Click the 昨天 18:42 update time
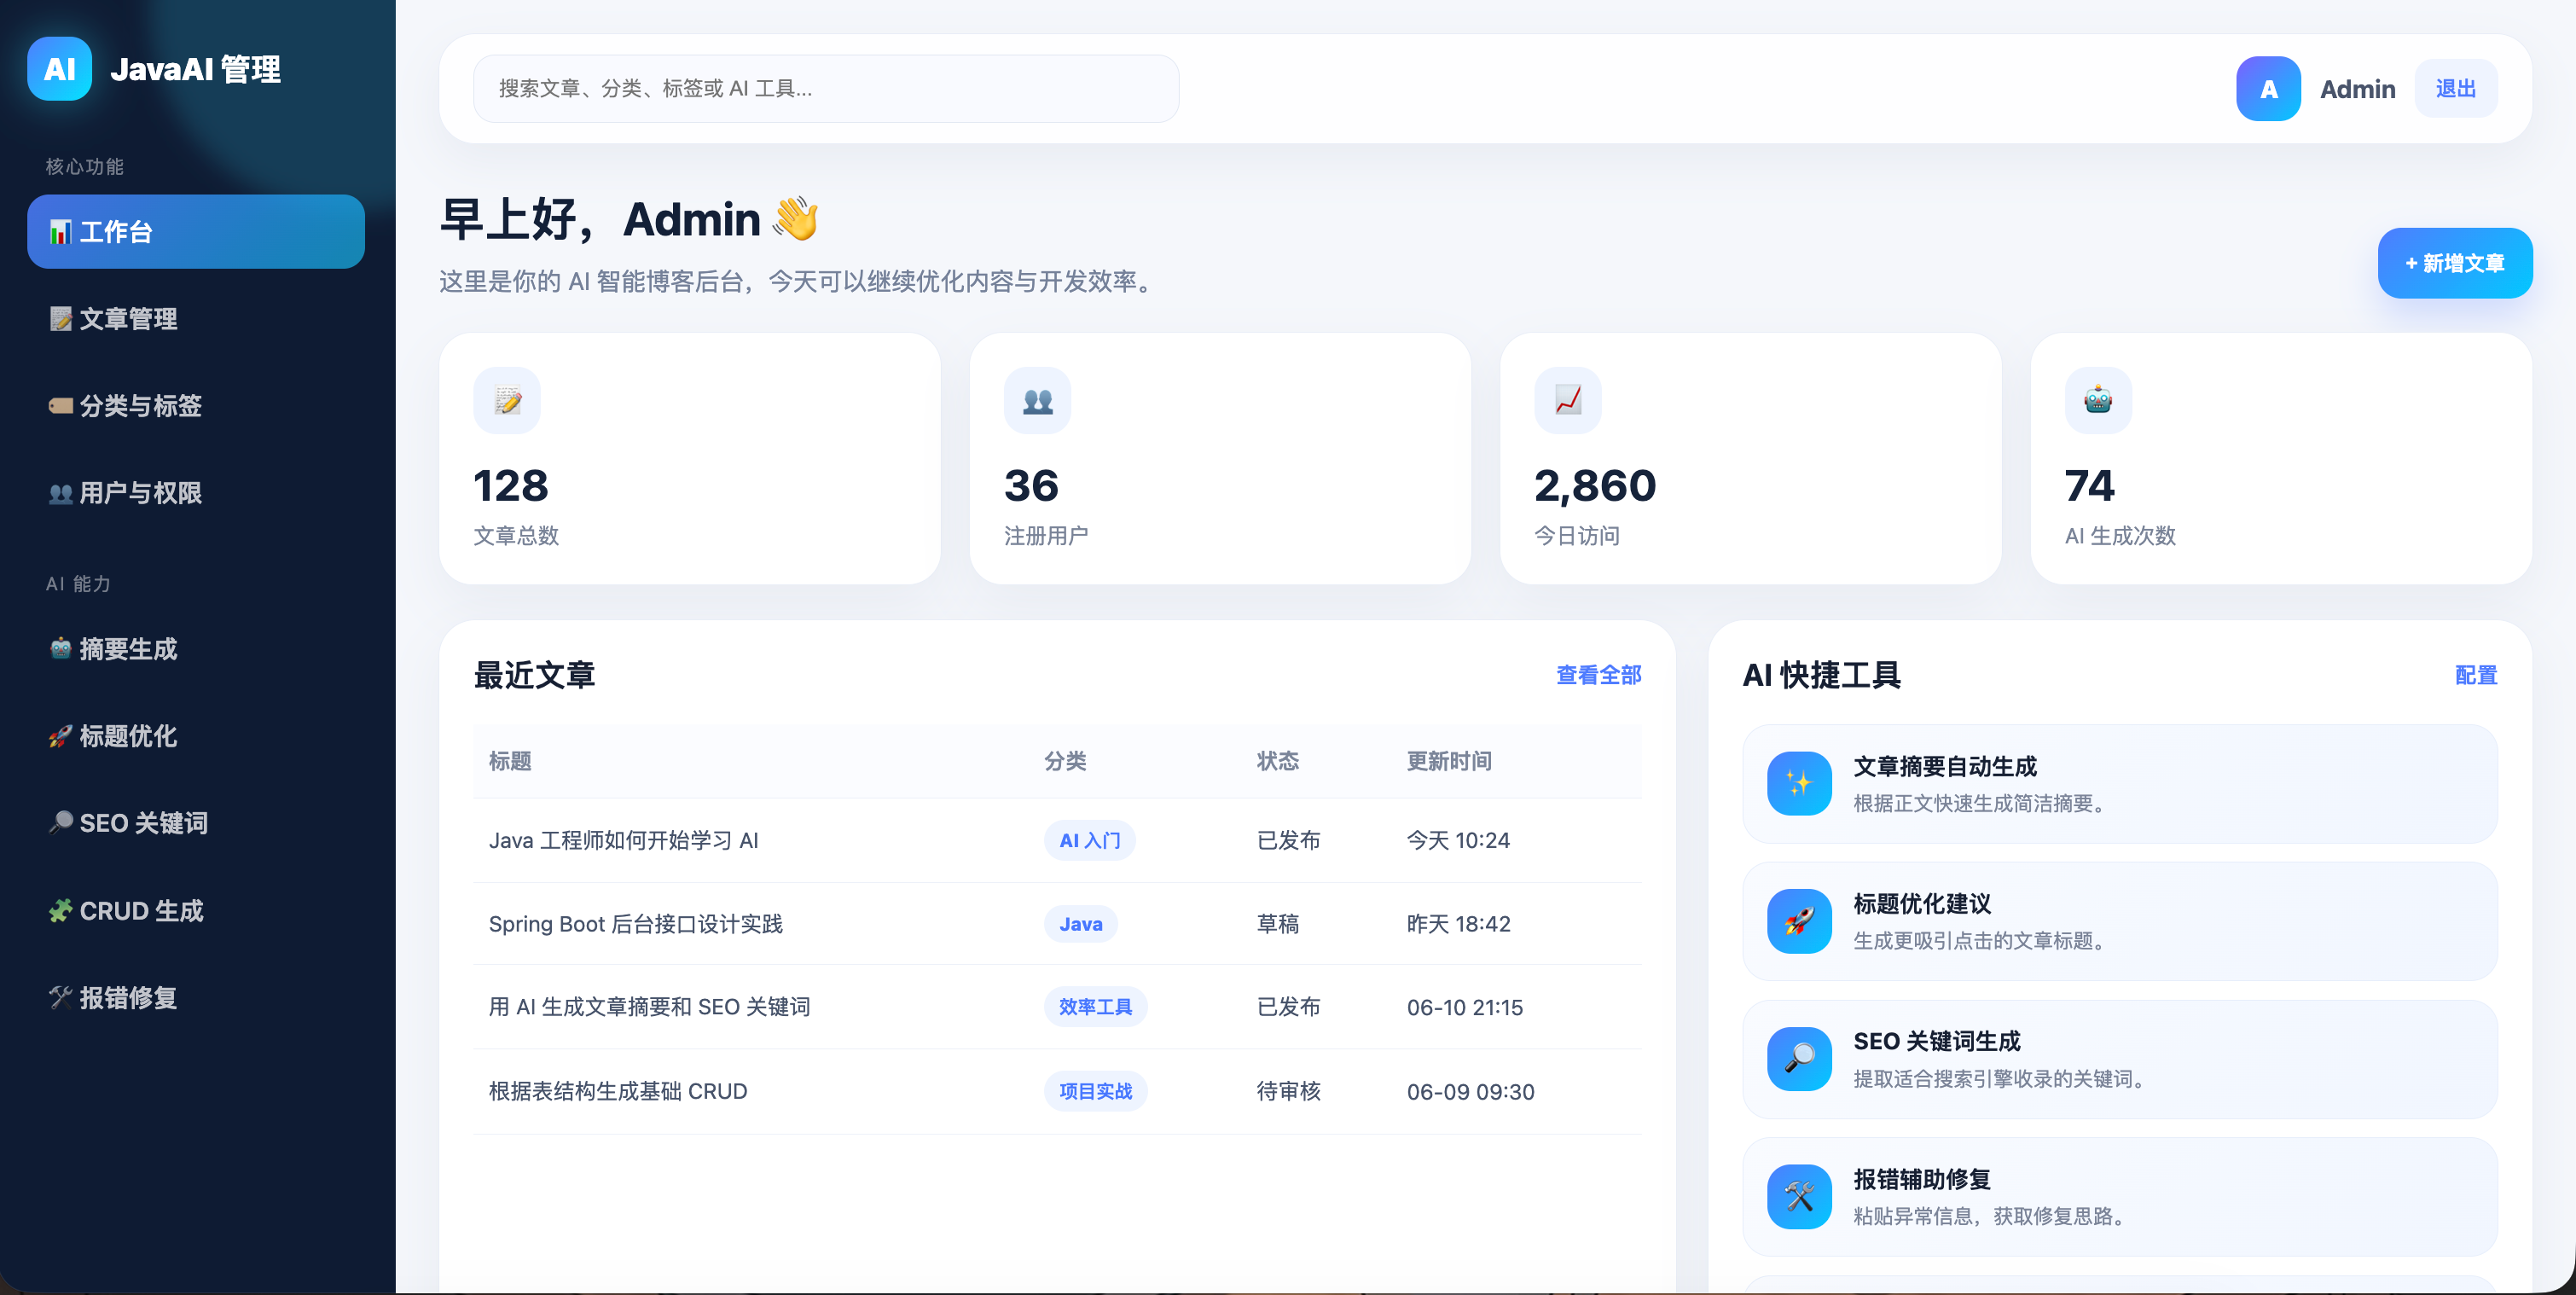This screenshot has width=2576, height=1295. (x=1458, y=924)
